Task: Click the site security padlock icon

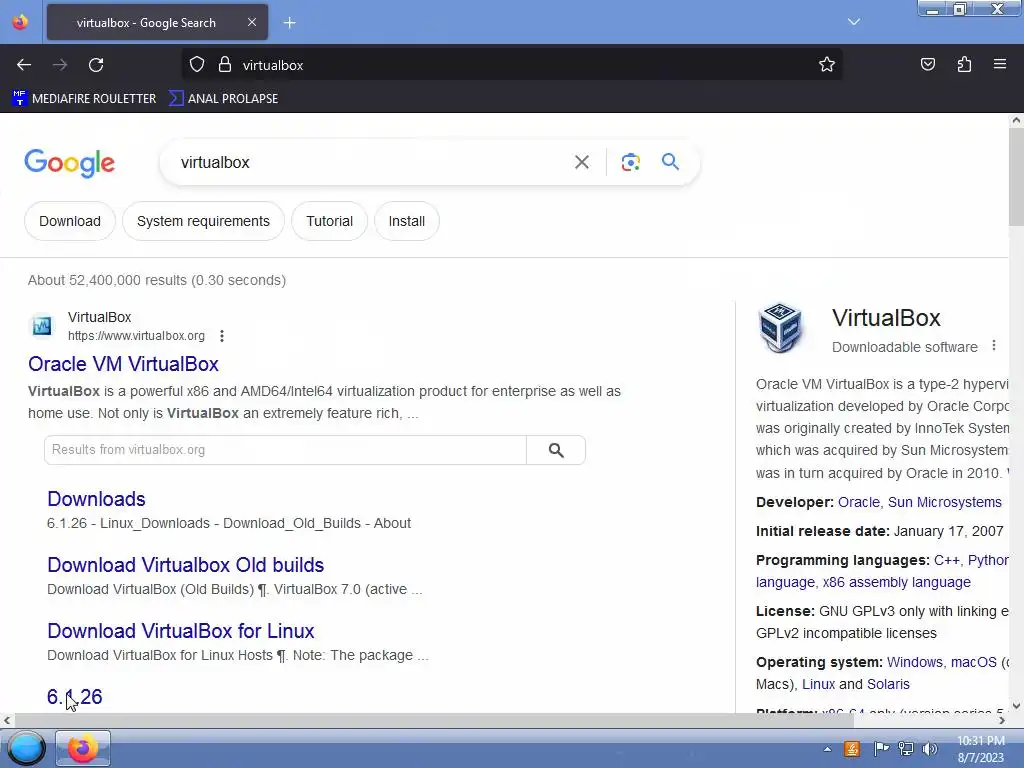Action: [225, 65]
